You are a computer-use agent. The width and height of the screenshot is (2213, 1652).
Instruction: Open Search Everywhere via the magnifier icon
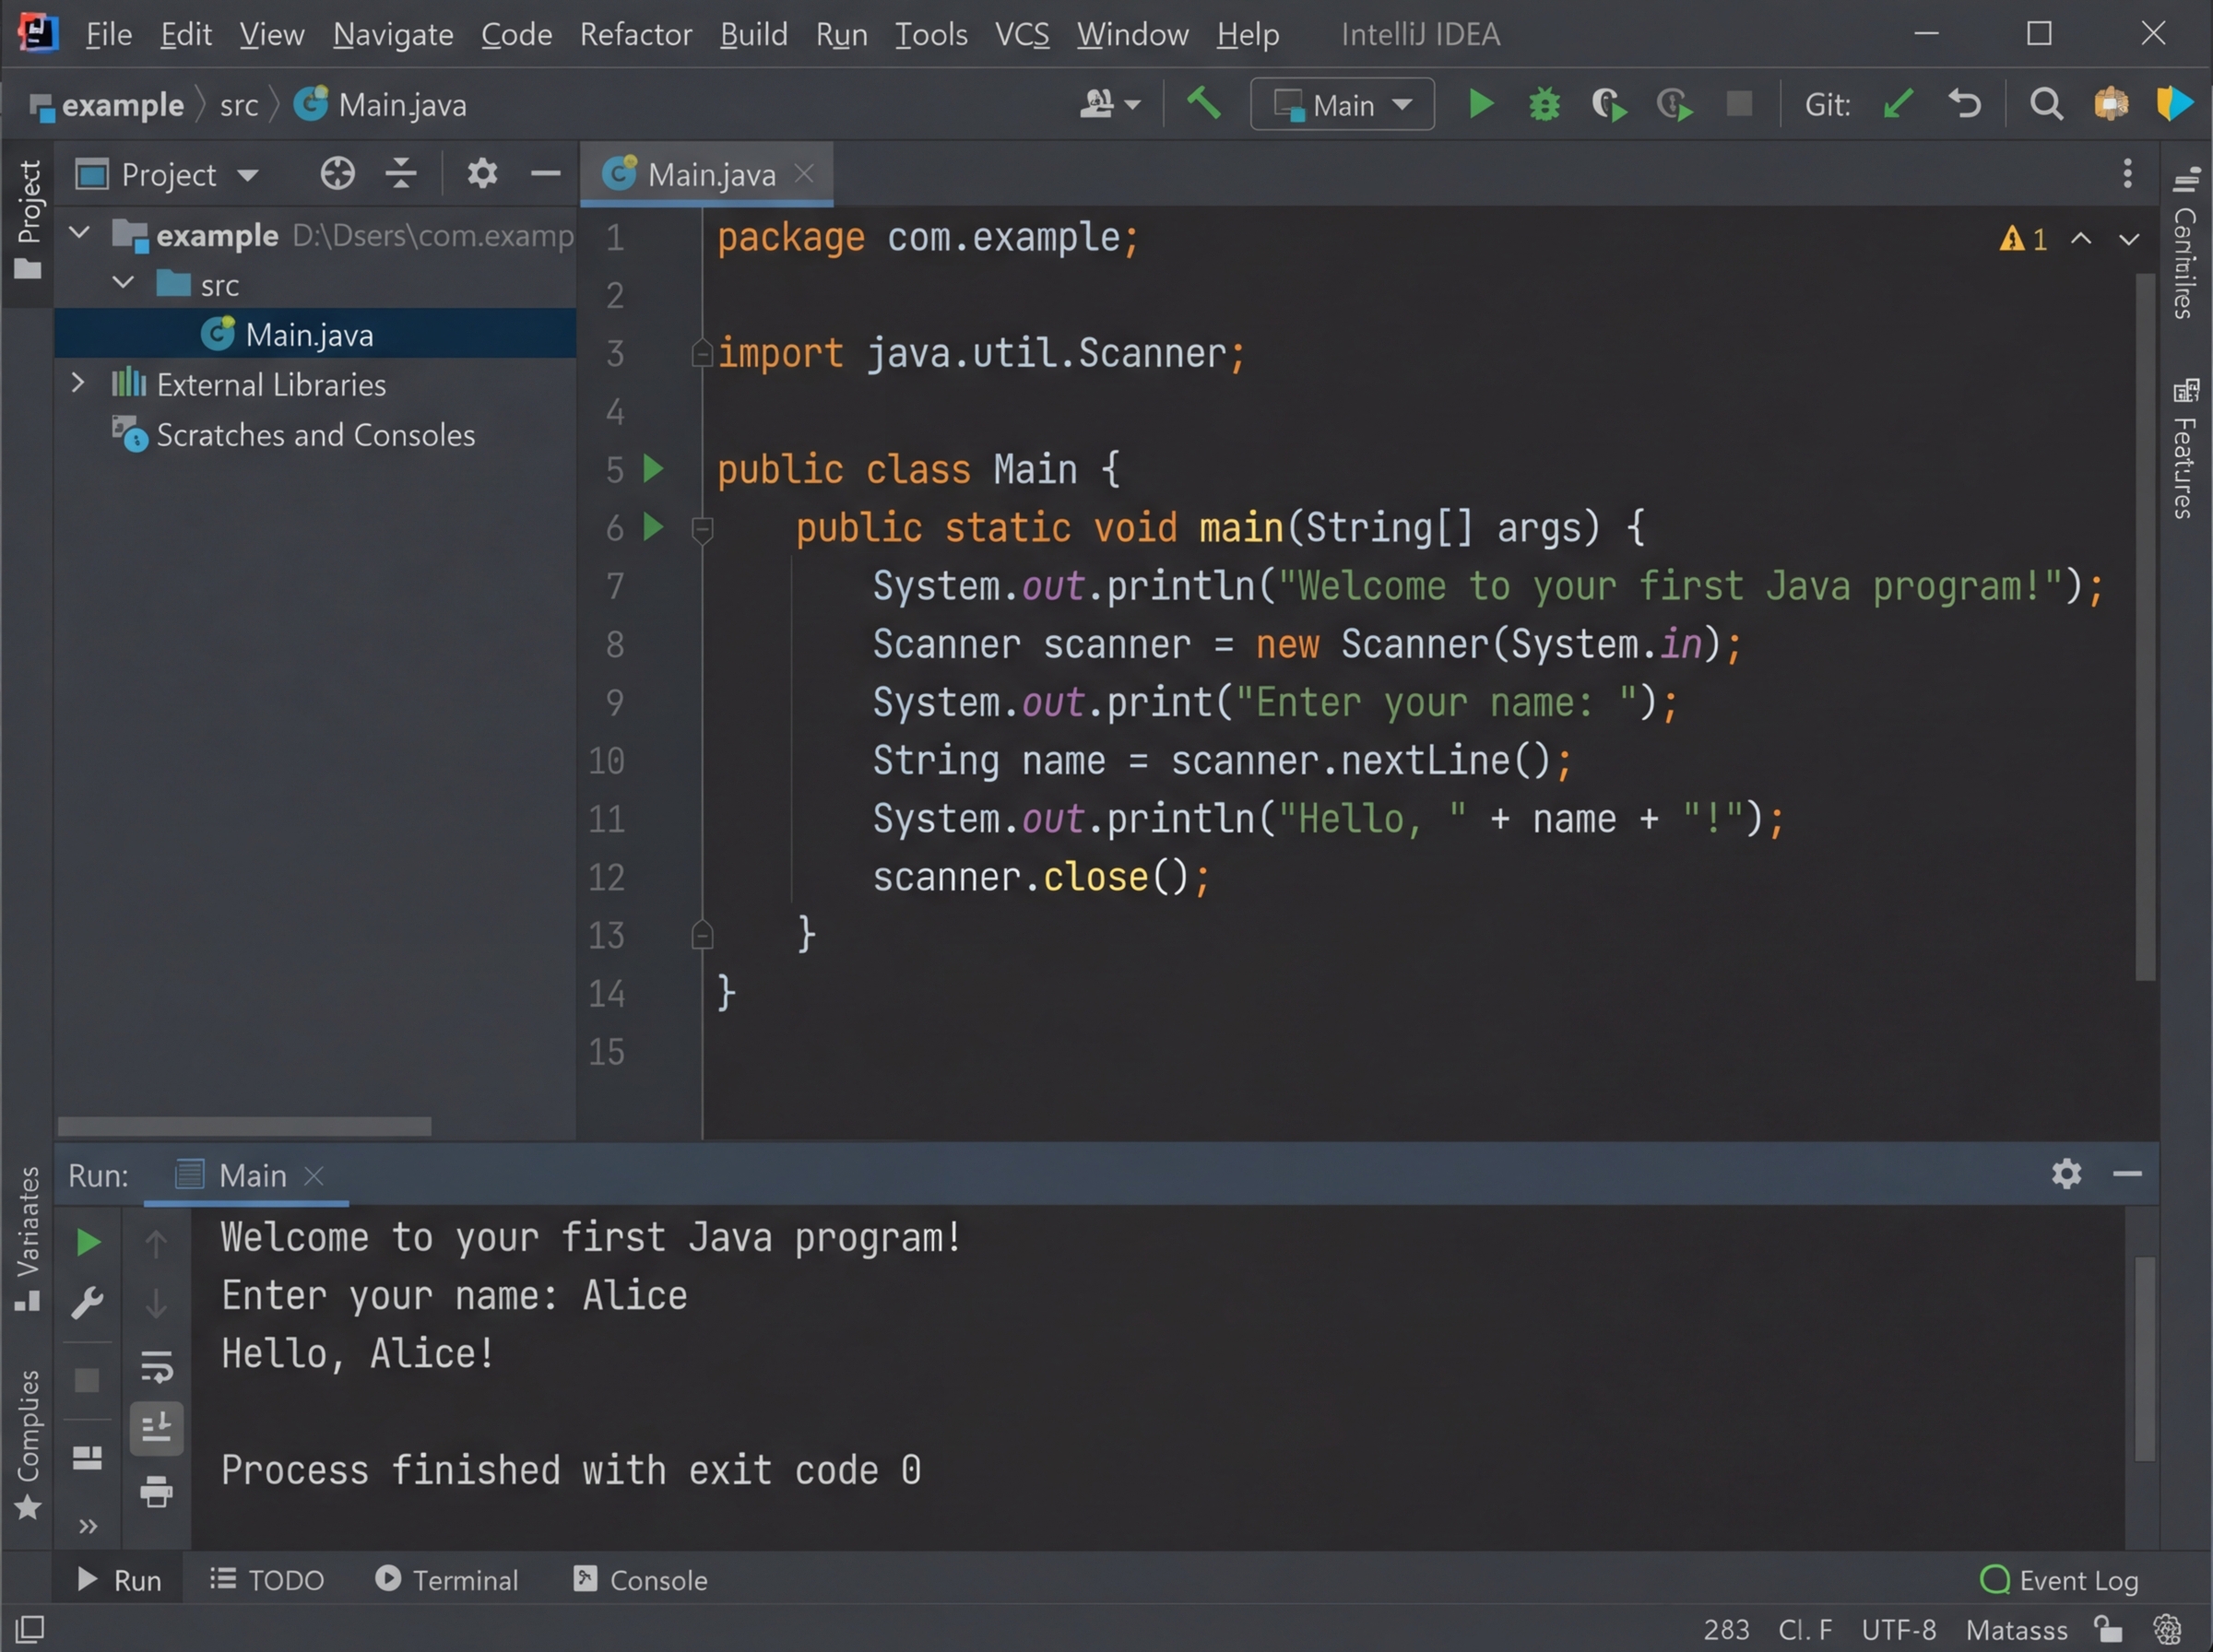click(x=2046, y=103)
